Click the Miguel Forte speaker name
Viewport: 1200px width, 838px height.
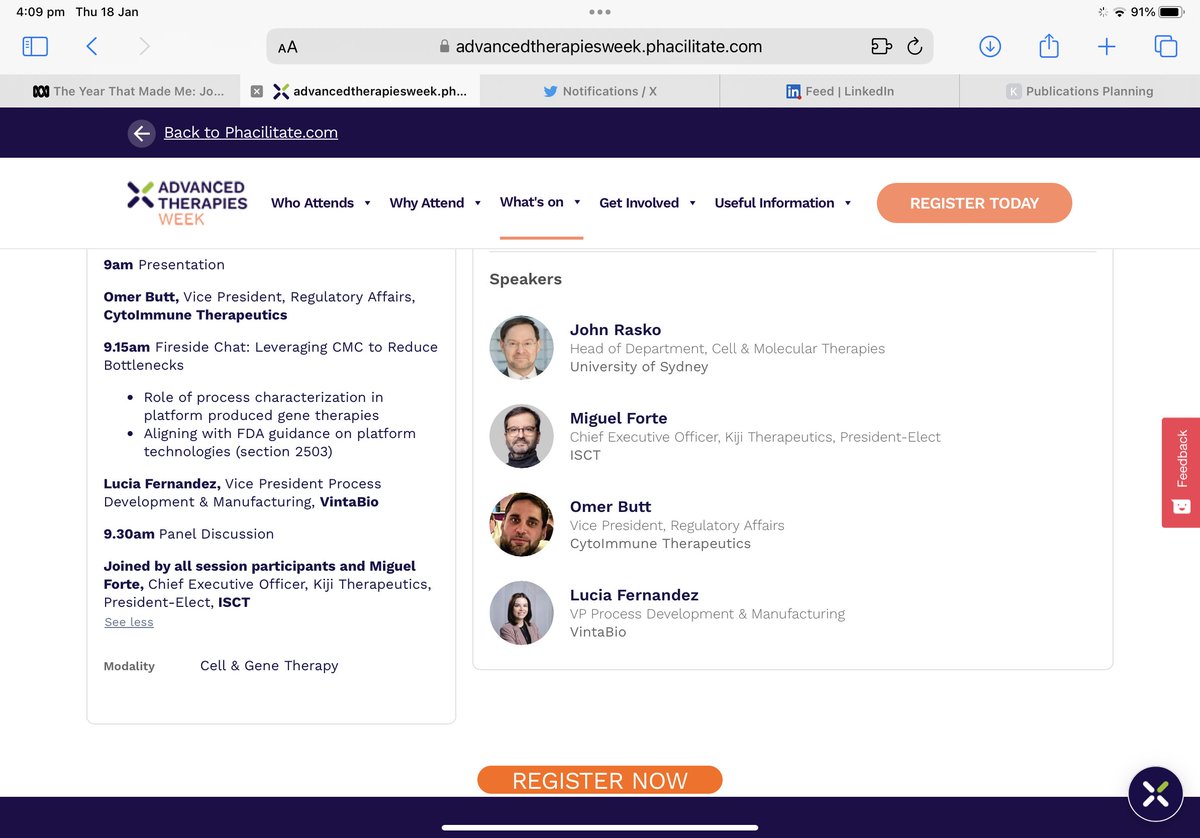click(618, 418)
